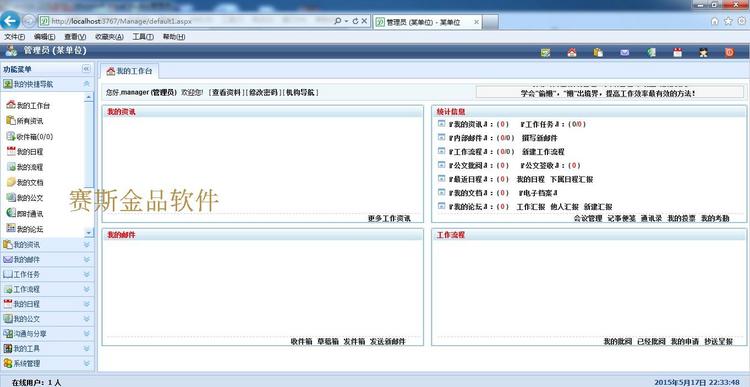750x387 pixels.
Task: Click the checklist task icon in top toolbar
Action: coord(545,53)
